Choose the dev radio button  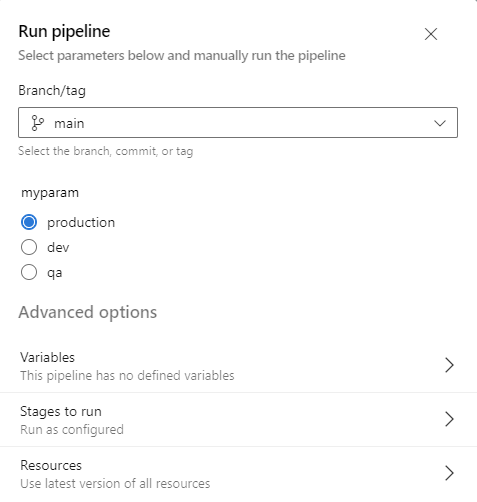pos(29,247)
